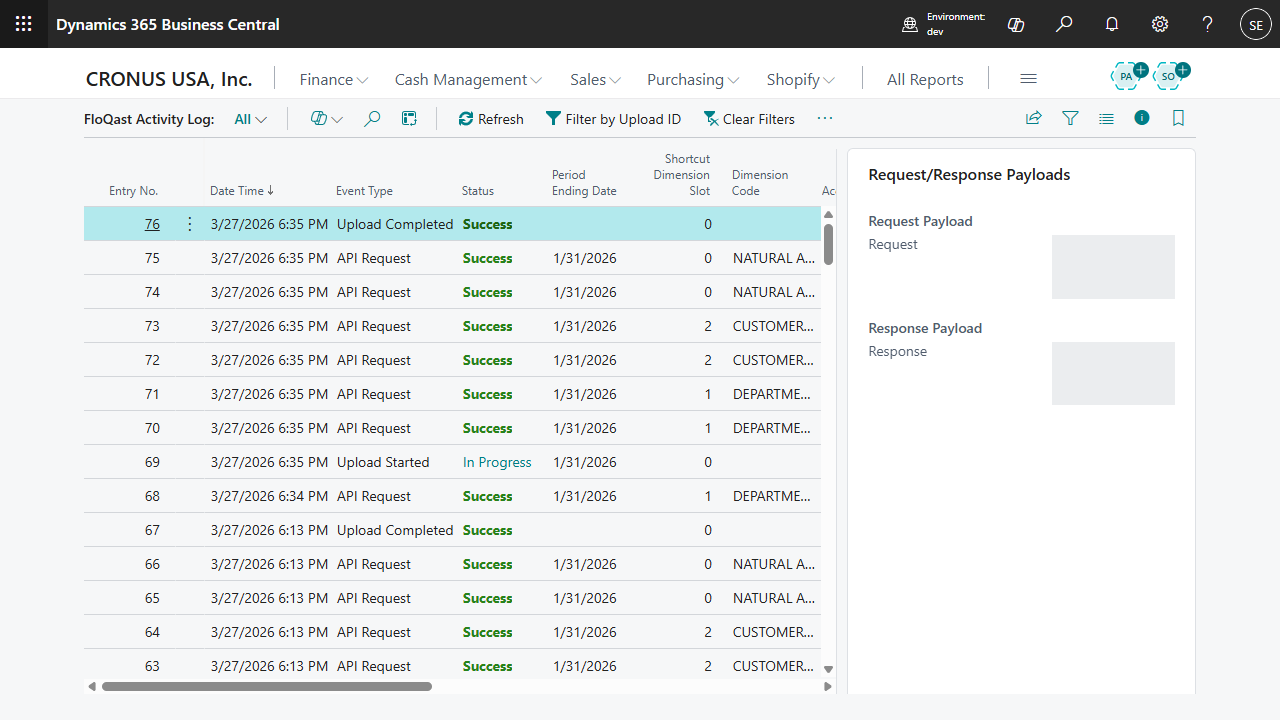Sort by the Date Time column header
This screenshot has height=720, width=1280.
tap(242, 191)
